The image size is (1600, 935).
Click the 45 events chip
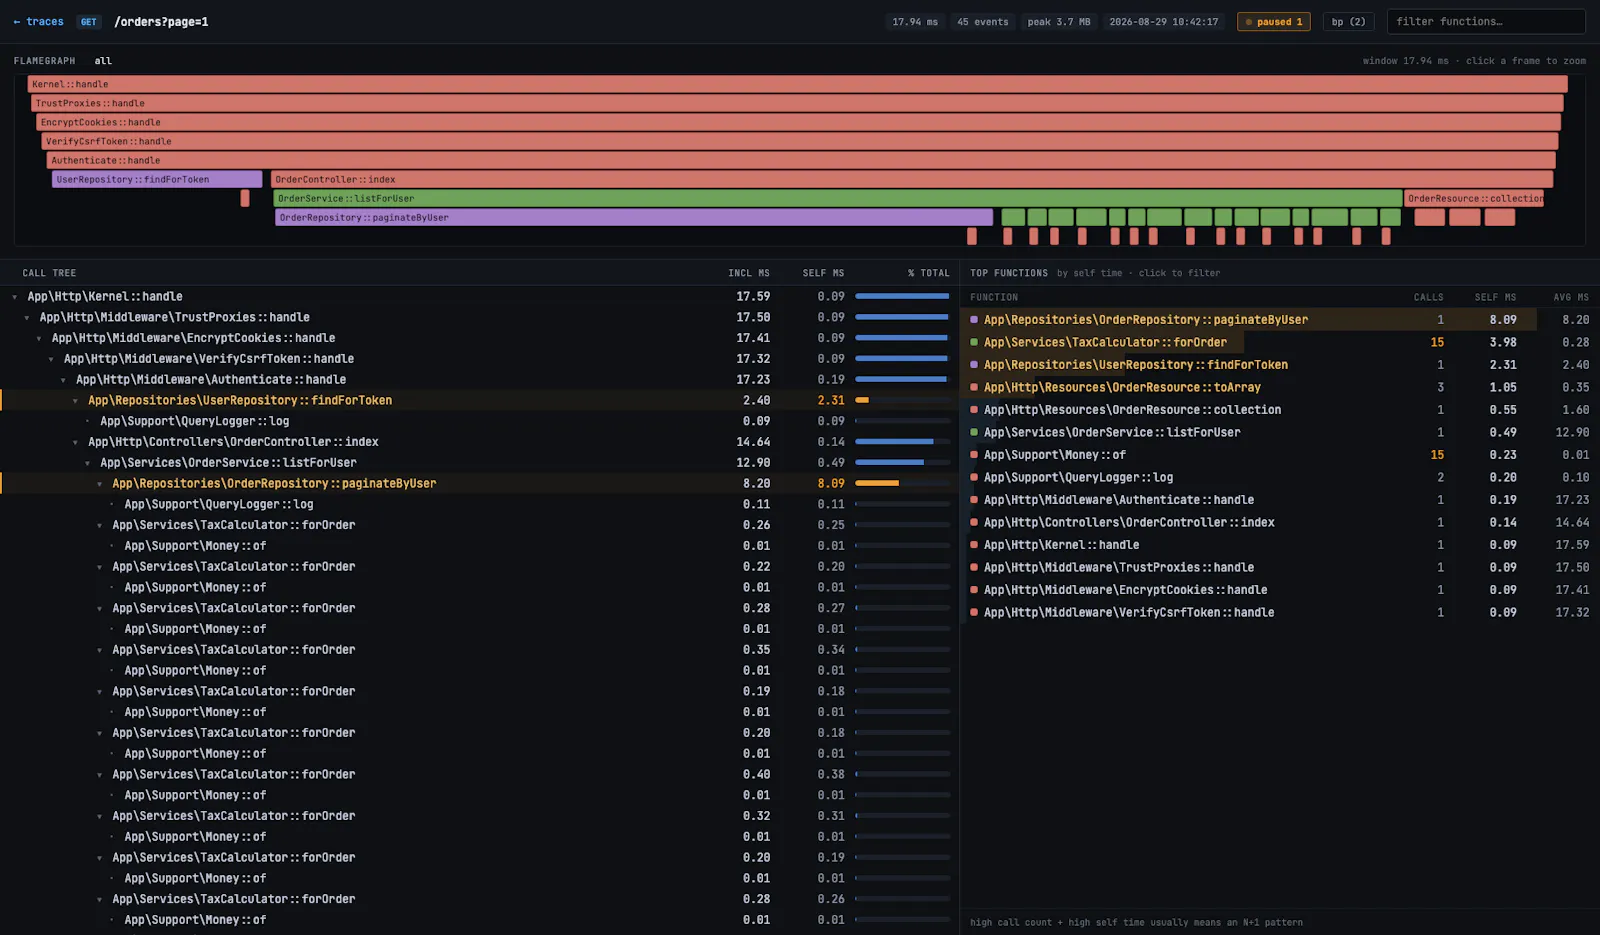[982, 22]
